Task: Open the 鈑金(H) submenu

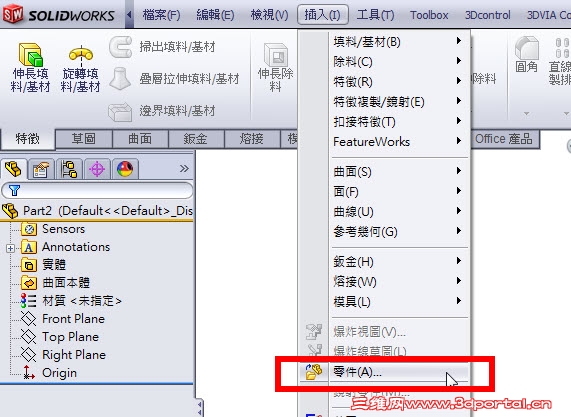Action: pos(399,261)
